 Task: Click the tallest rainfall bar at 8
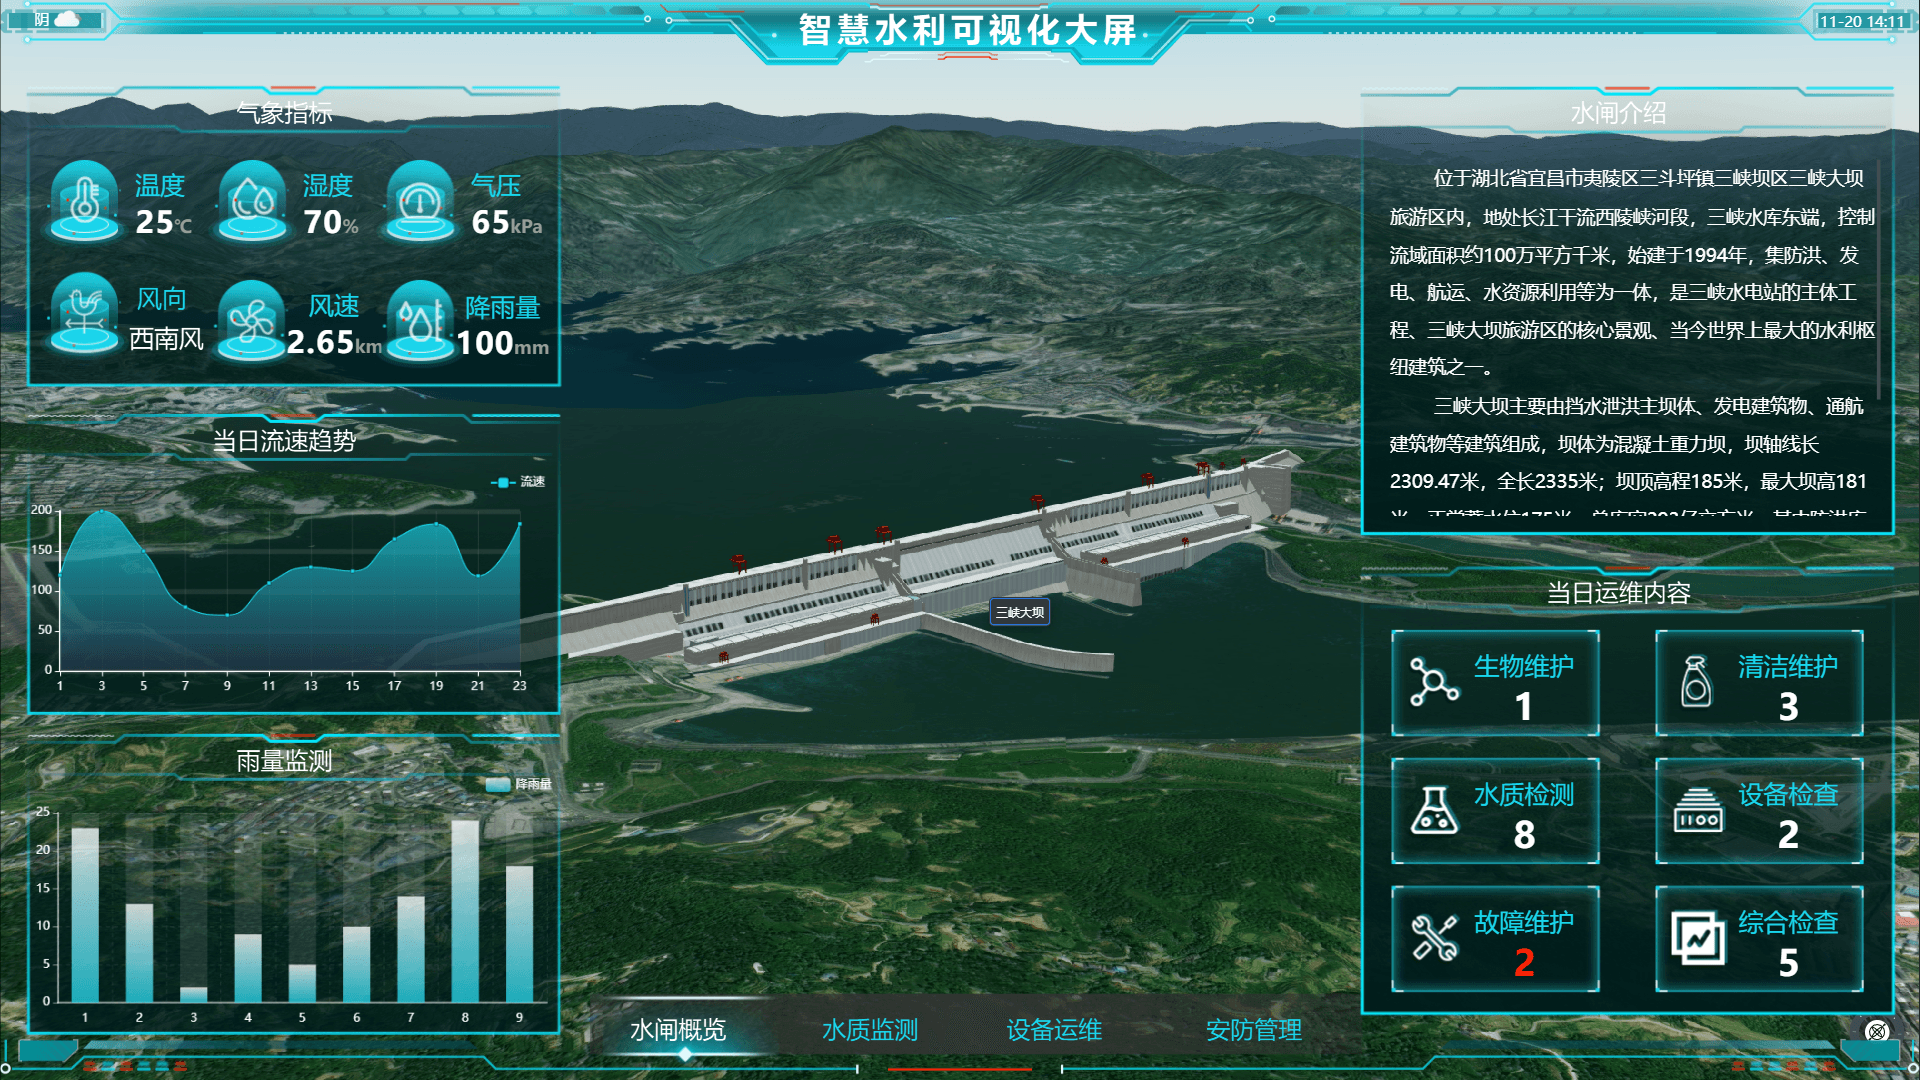tap(465, 911)
